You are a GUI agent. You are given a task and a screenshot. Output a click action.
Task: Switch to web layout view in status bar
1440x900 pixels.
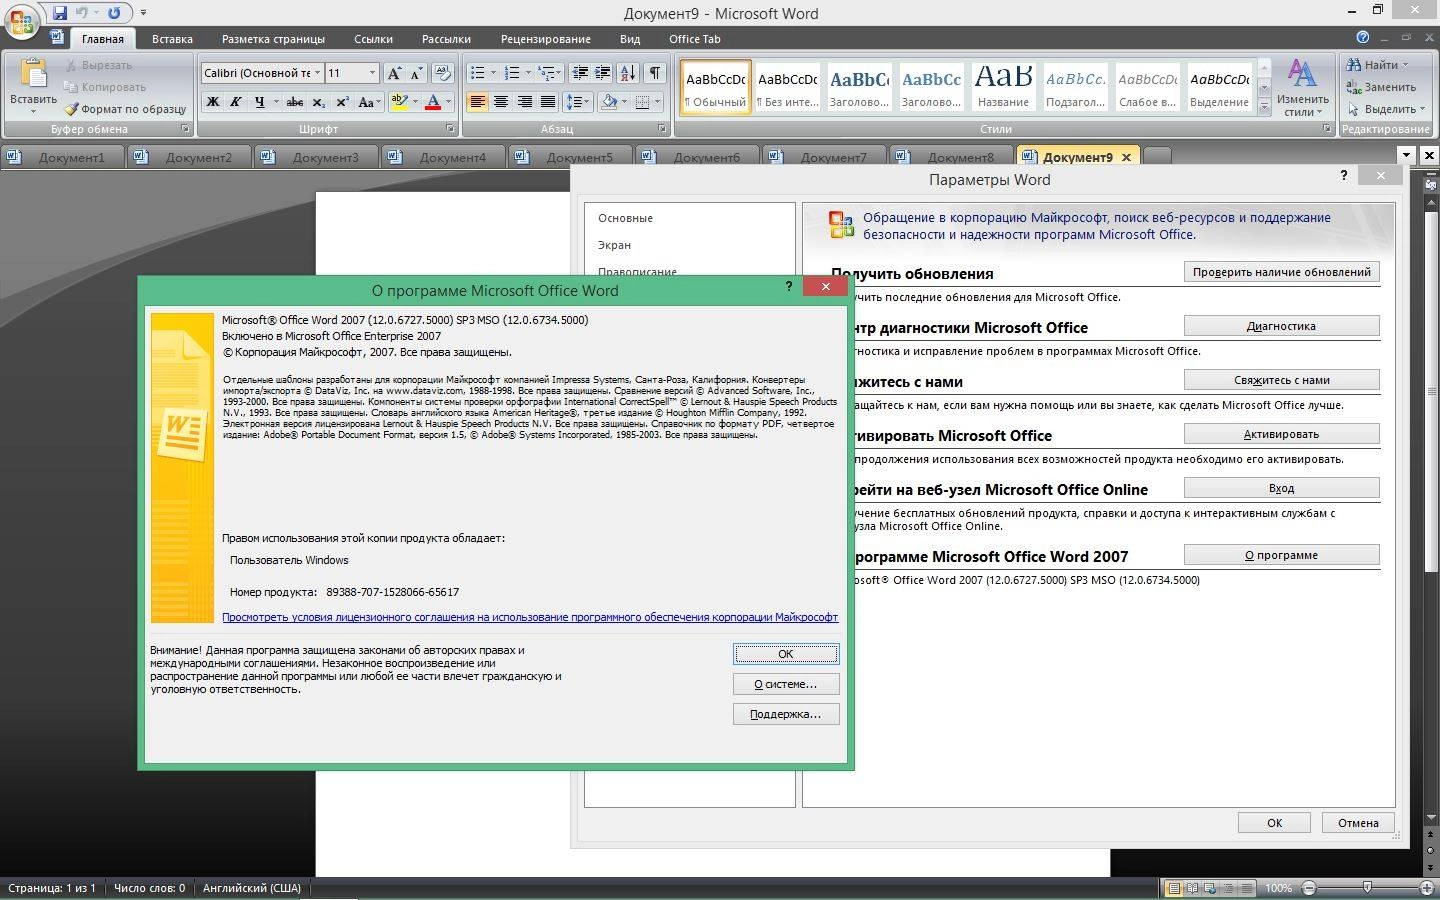pyautogui.click(x=1210, y=888)
